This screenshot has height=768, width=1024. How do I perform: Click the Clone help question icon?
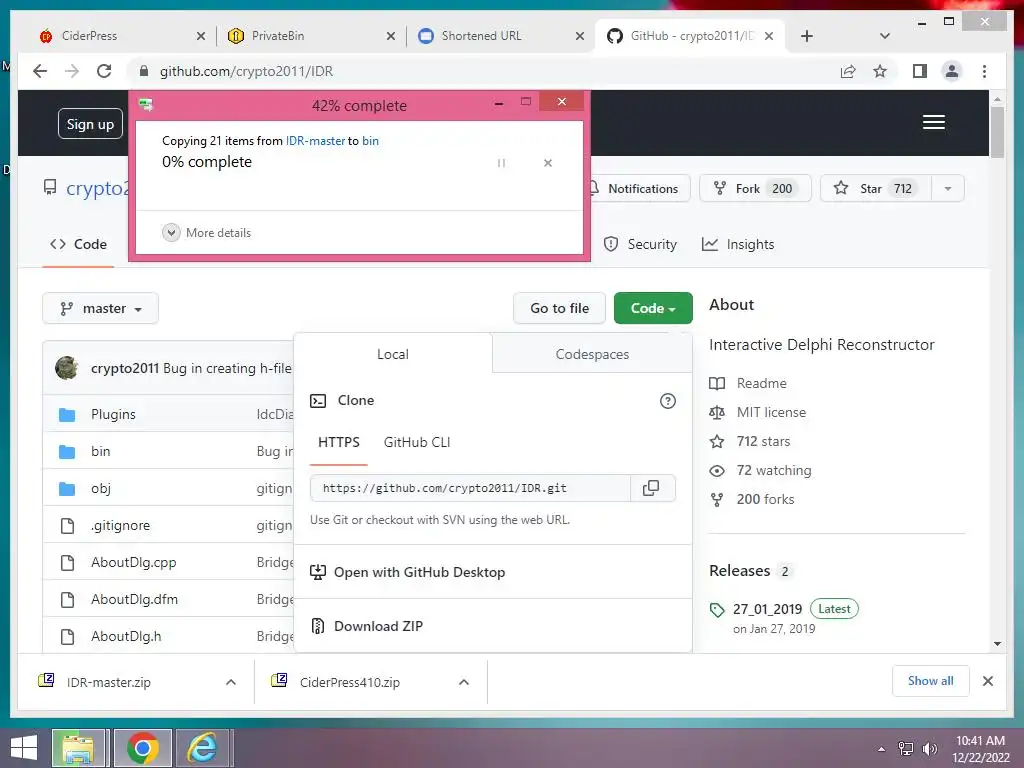coord(667,401)
